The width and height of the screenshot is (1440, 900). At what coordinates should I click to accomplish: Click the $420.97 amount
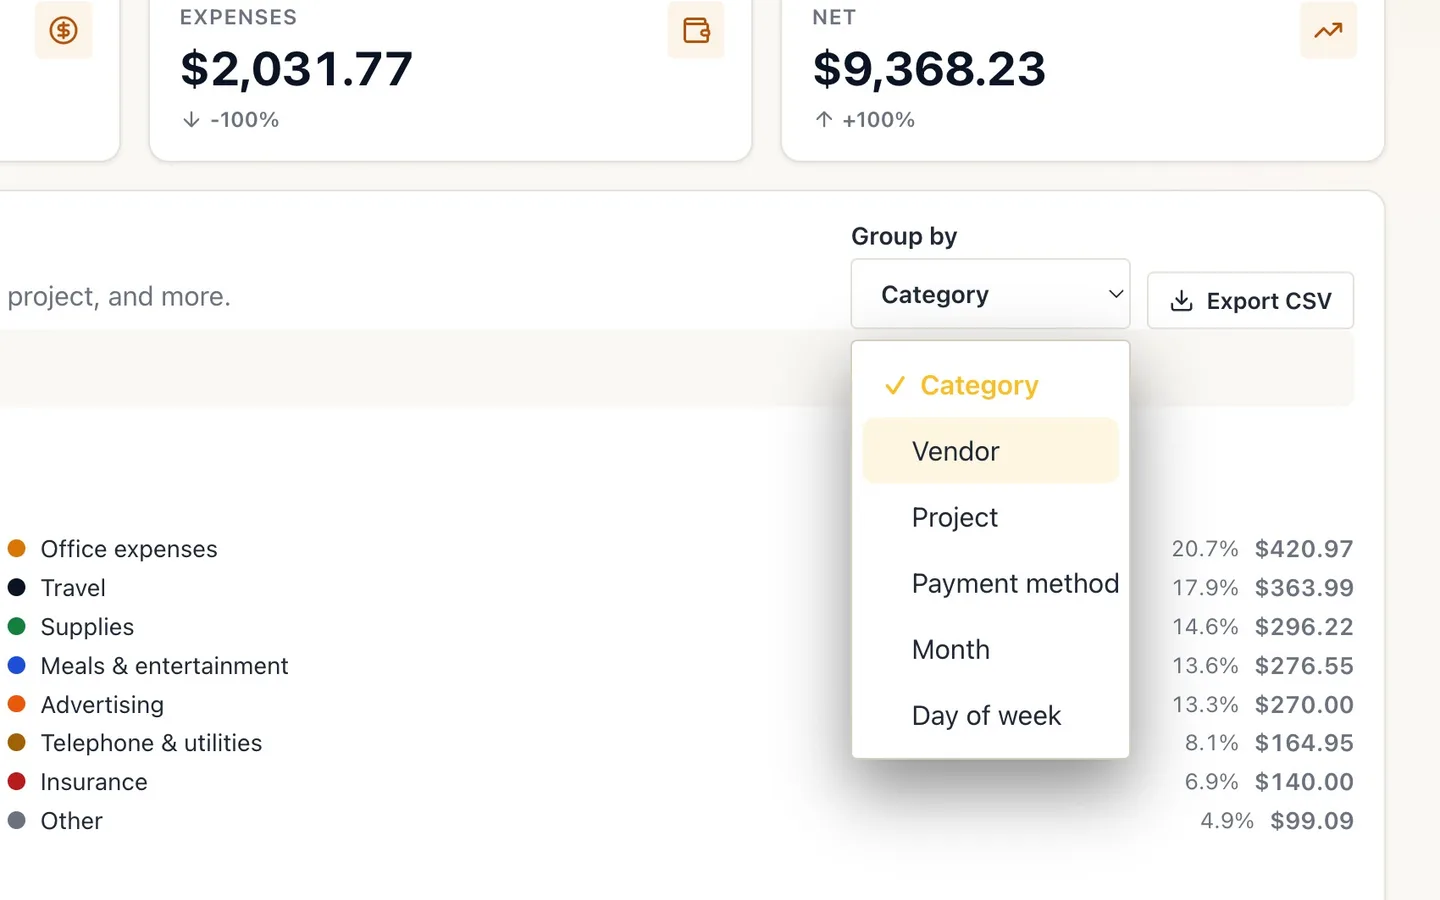[1304, 549]
